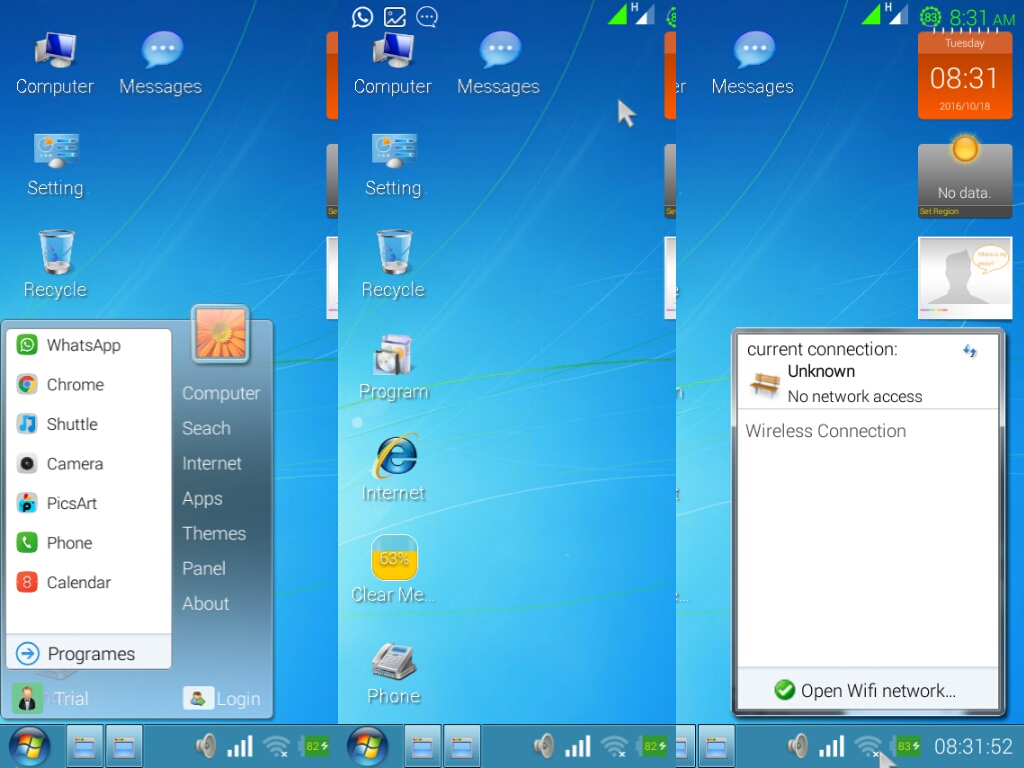The height and width of the screenshot is (768, 1024).
Task: Open the Recycle bin in the middle screen
Action: coord(393,264)
